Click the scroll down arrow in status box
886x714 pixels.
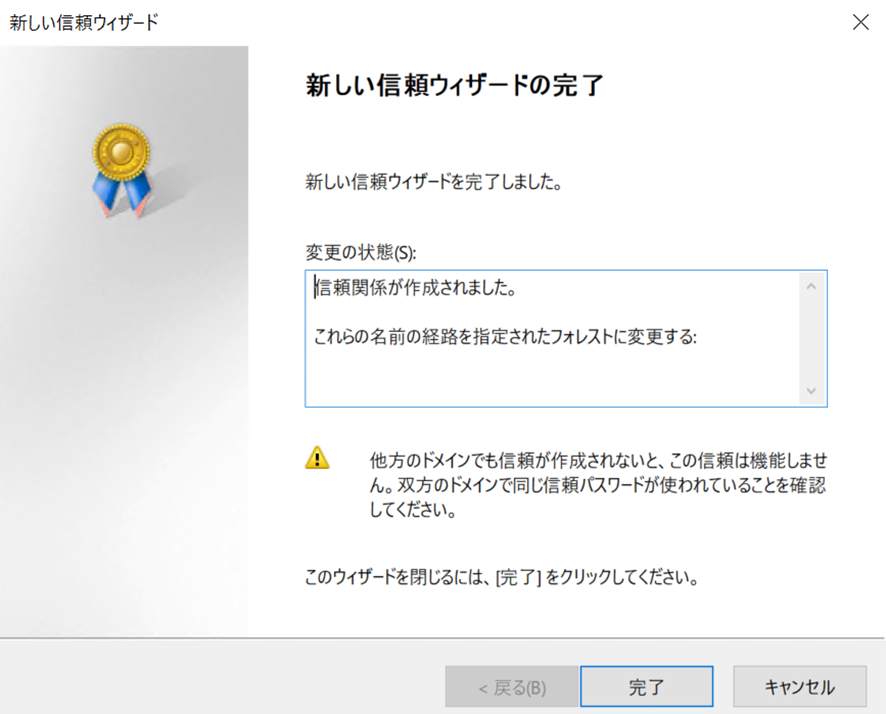tap(811, 391)
